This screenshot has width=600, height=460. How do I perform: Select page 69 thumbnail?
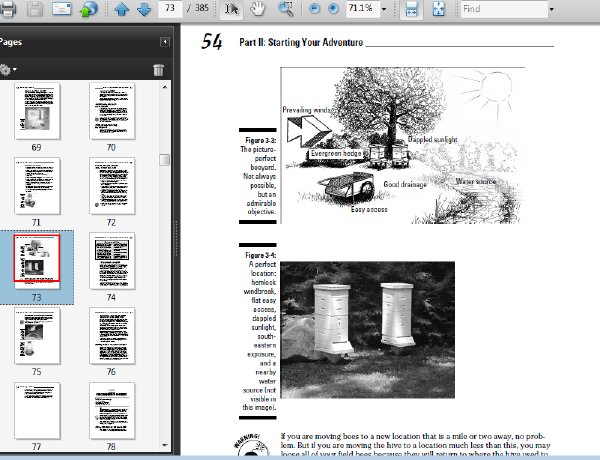pos(37,111)
